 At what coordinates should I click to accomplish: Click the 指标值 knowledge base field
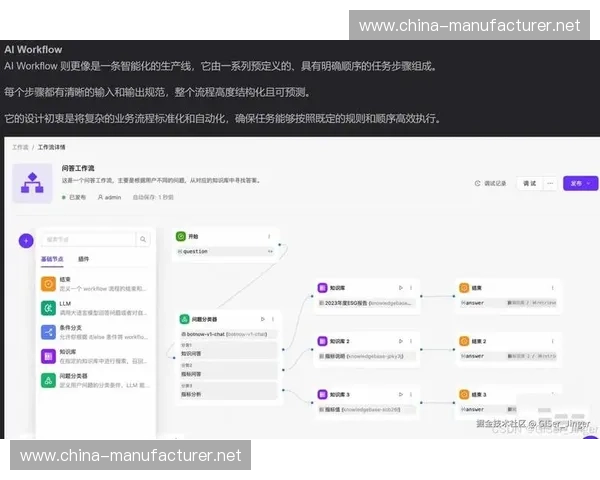click(367, 410)
